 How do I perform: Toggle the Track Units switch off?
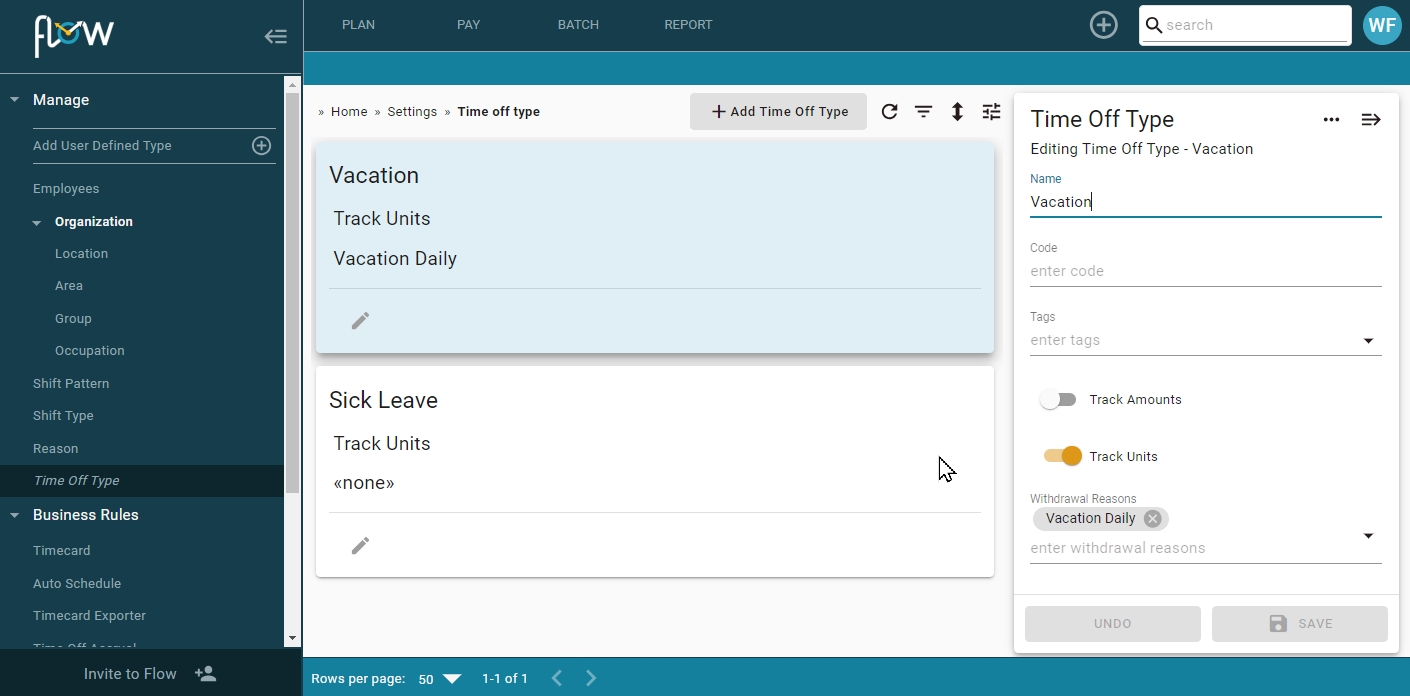(1063, 456)
